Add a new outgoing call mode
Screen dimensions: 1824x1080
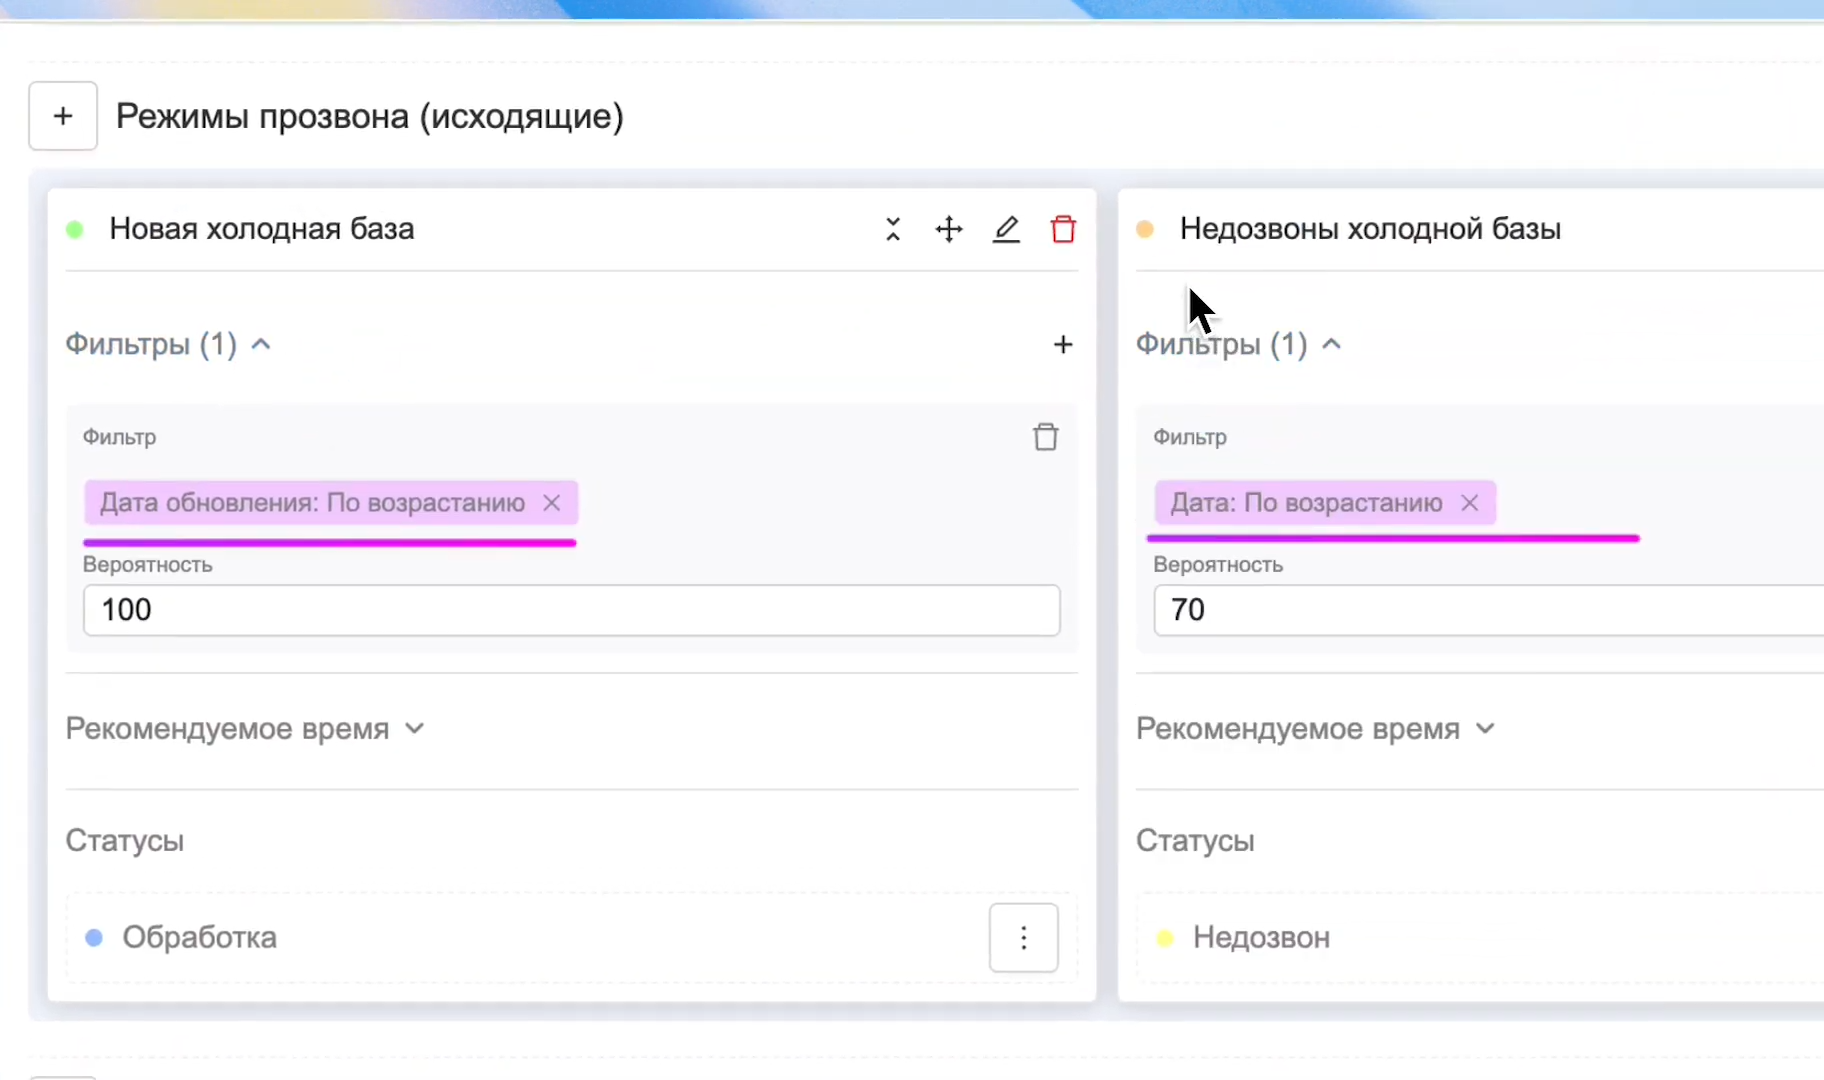[x=63, y=116]
